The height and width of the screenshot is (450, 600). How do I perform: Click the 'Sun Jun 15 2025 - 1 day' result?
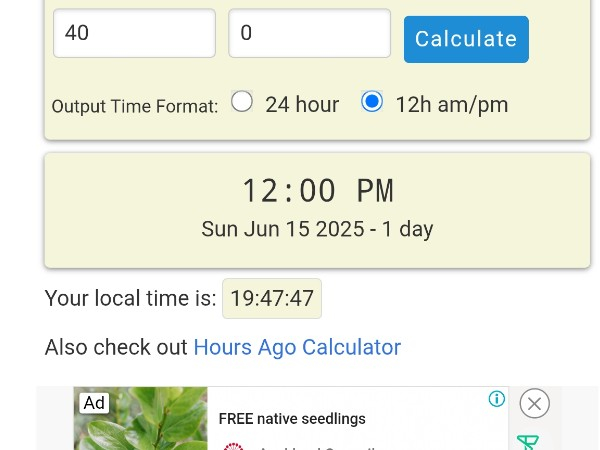317,229
